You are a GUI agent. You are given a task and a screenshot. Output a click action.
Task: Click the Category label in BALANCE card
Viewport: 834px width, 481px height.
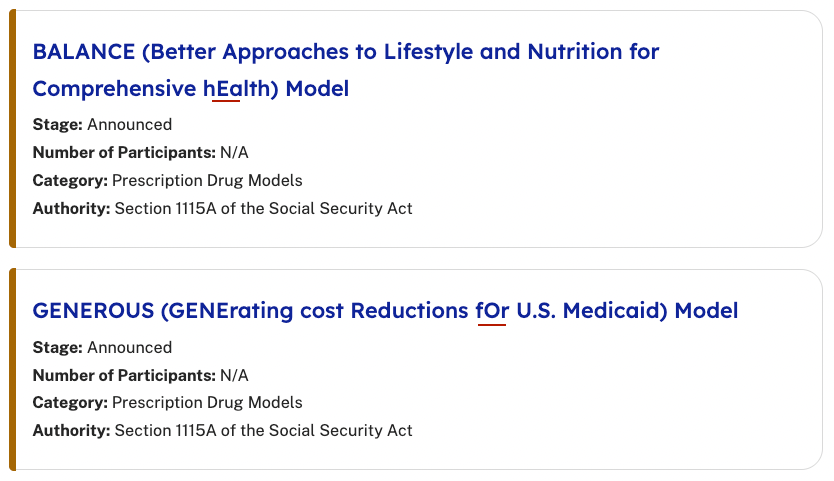tap(70, 181)
